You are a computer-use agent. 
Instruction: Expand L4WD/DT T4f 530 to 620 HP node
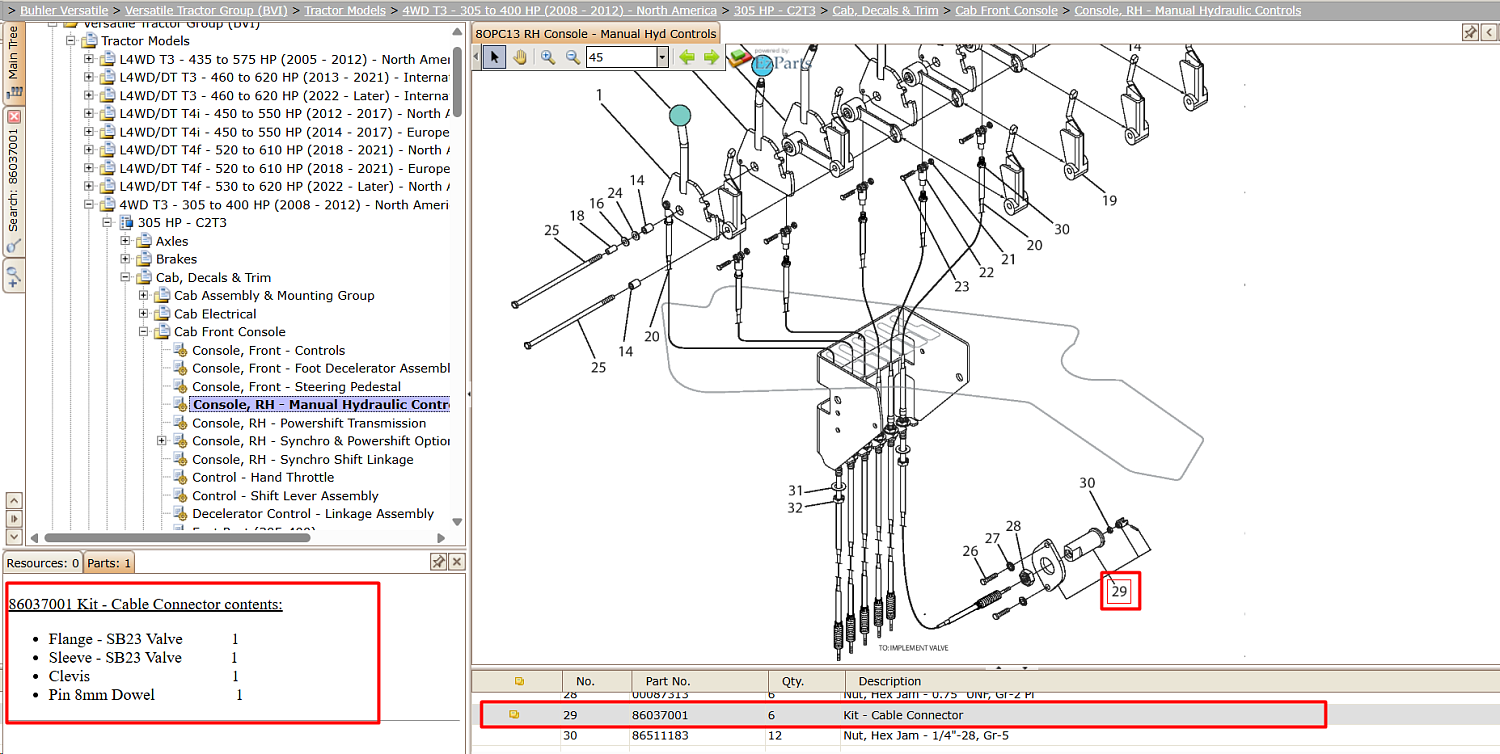pos(89,186)
